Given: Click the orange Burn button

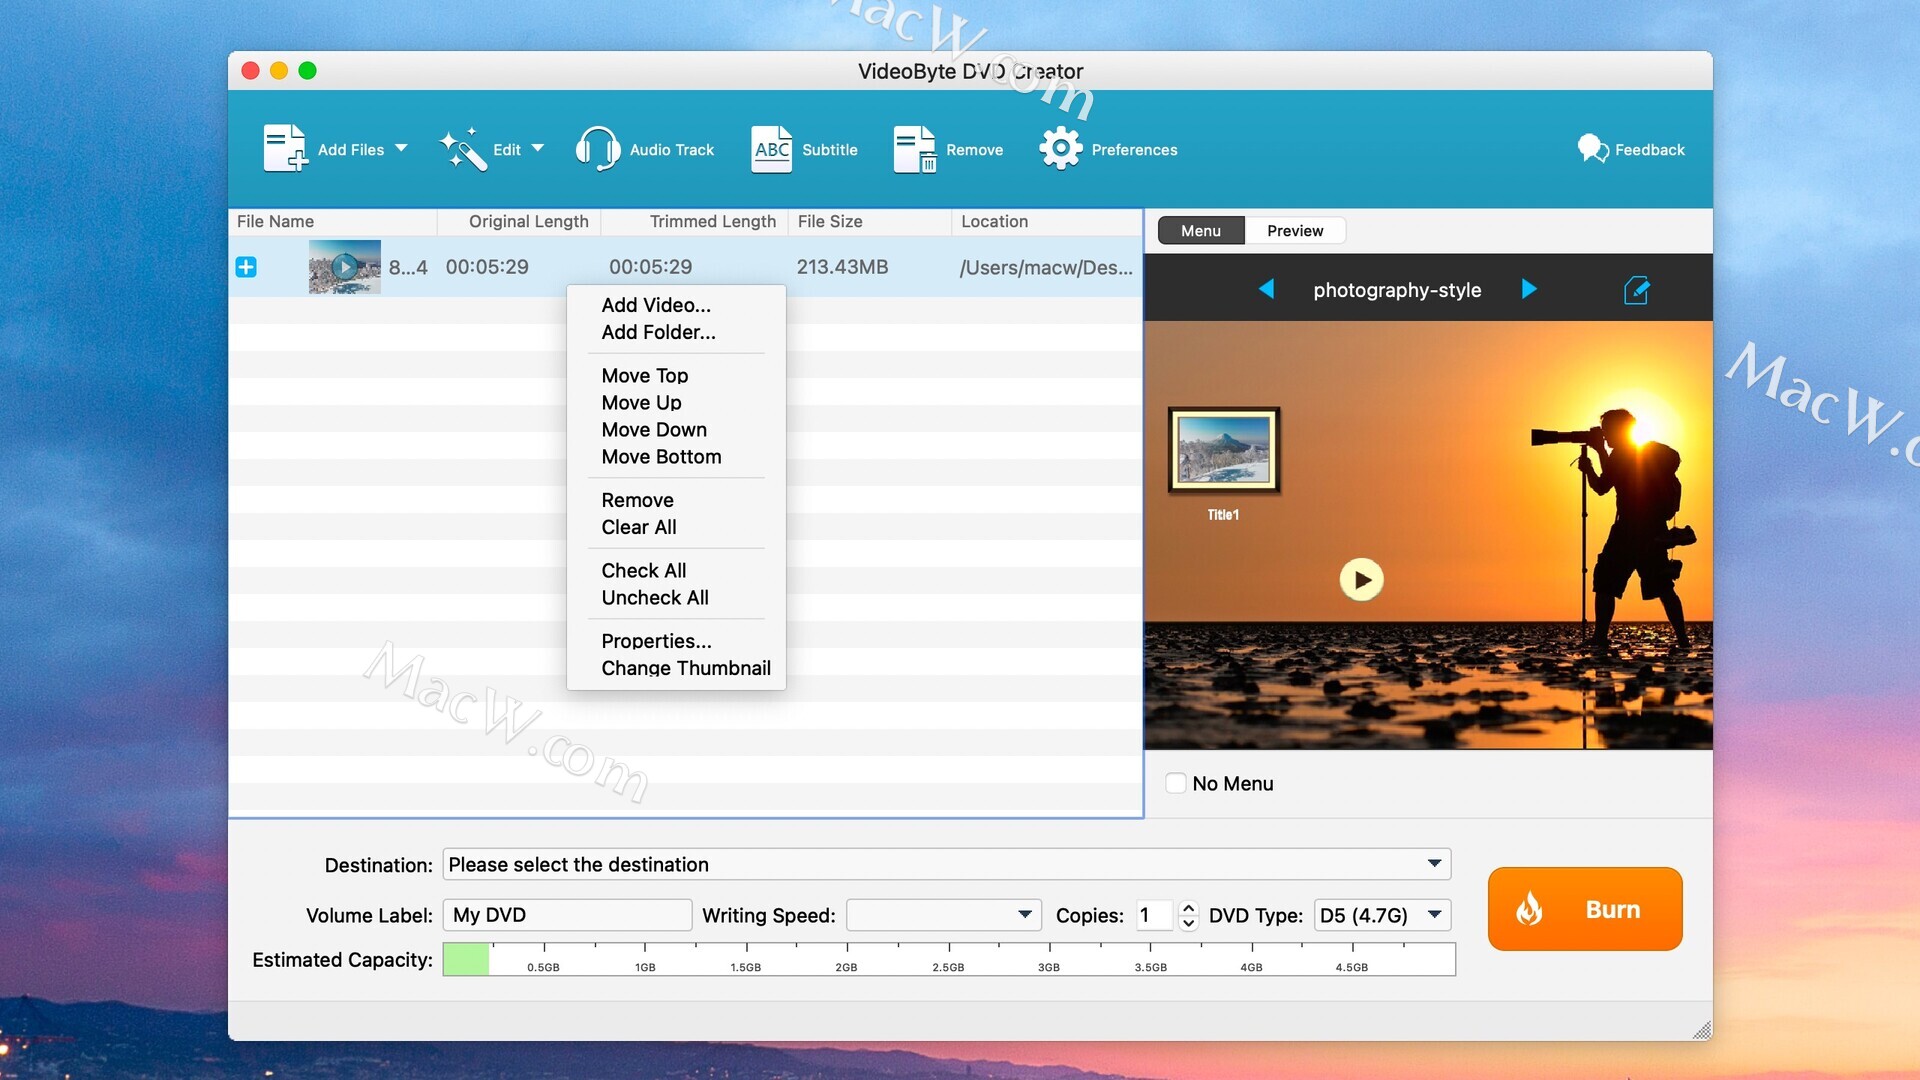Looking at the screenshot, I should pyautogui.click(x=1584, y=909).
